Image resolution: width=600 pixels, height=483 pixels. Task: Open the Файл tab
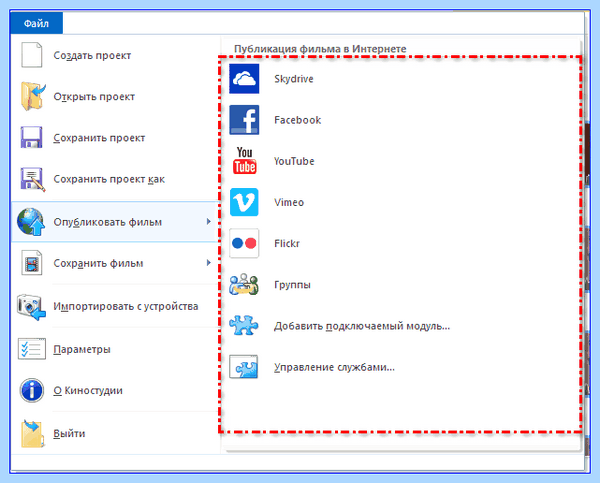pos(36,23)
